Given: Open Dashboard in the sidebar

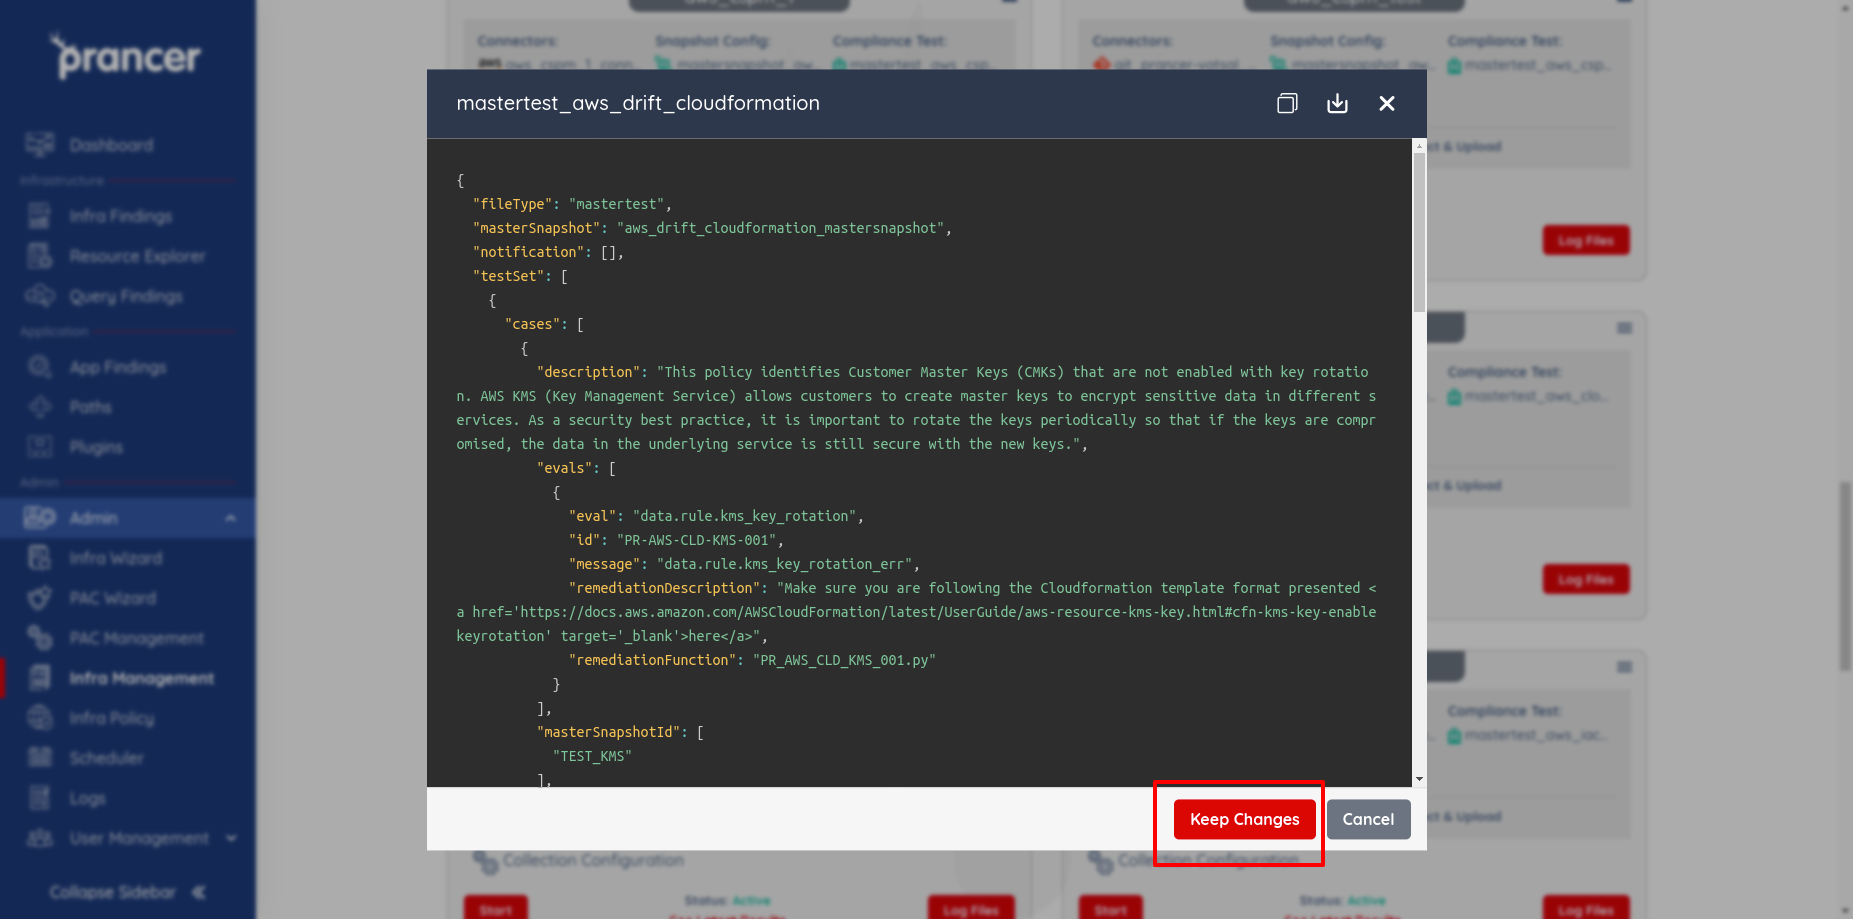Looking at the screenshot, I should [111, 145].
